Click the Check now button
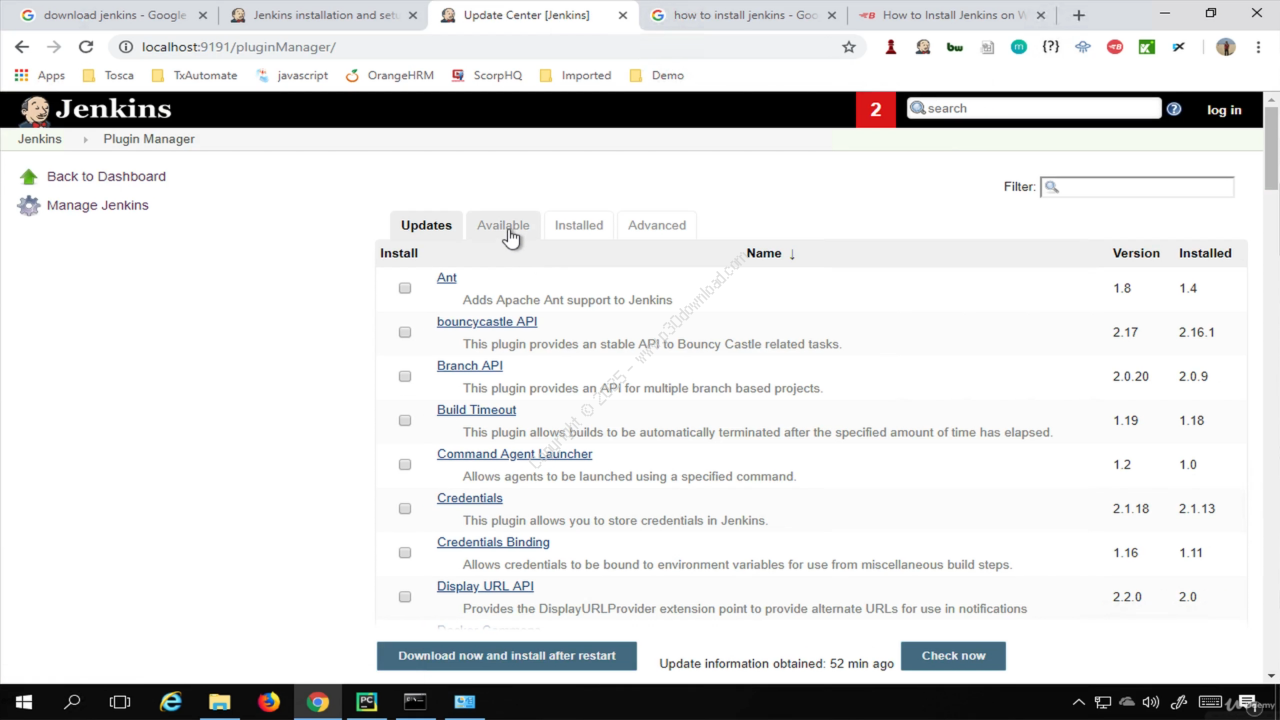Image resolution: width=1280 pixels, height=720 pixels. coord(953,656)
